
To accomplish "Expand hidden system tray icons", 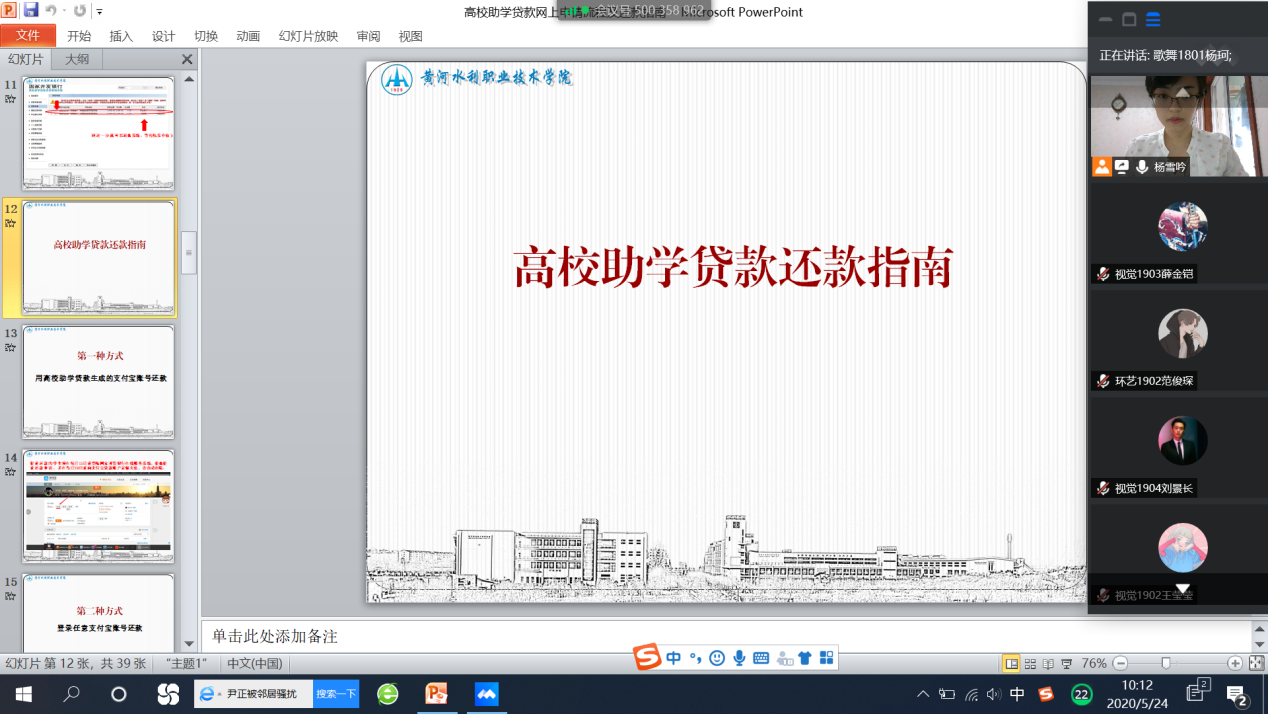I will (x=922, y=694).
